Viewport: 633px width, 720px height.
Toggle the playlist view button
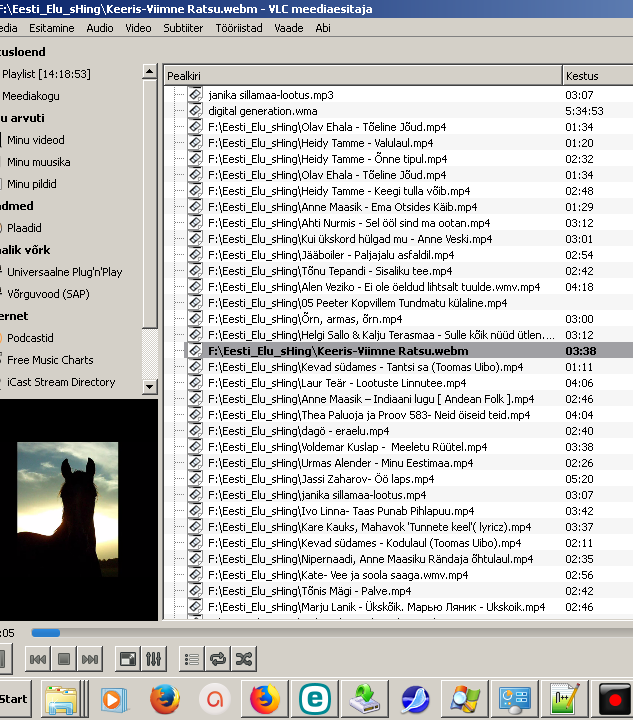(x=191, y=659)
